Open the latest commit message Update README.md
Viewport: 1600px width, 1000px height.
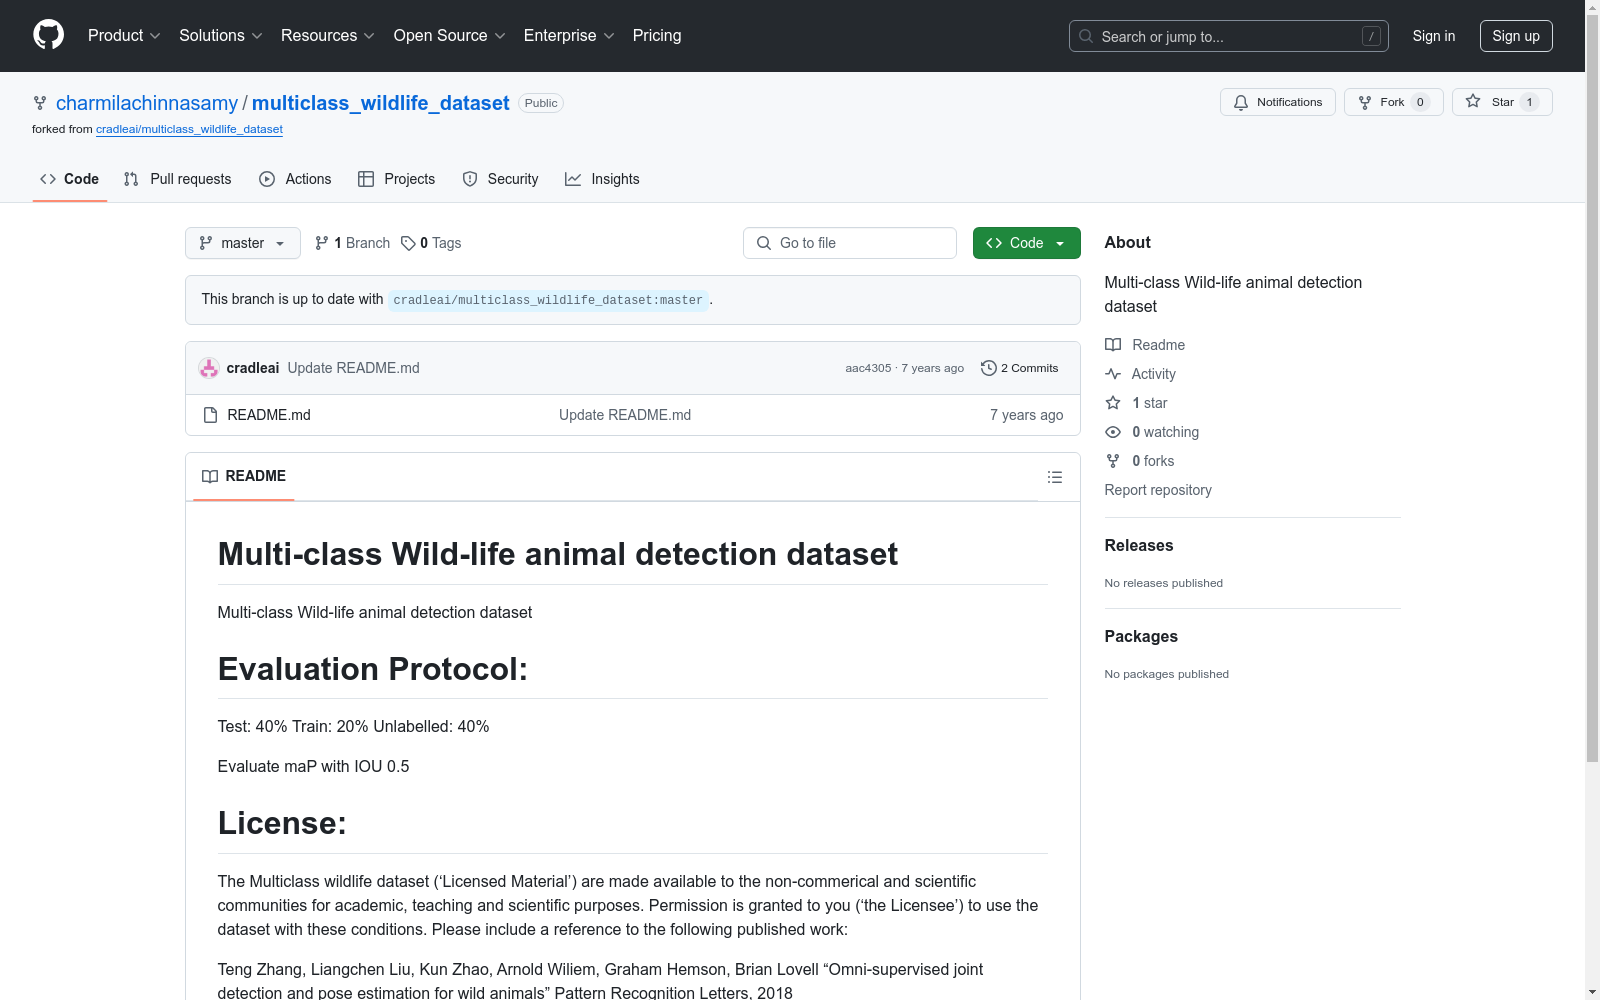354,368
